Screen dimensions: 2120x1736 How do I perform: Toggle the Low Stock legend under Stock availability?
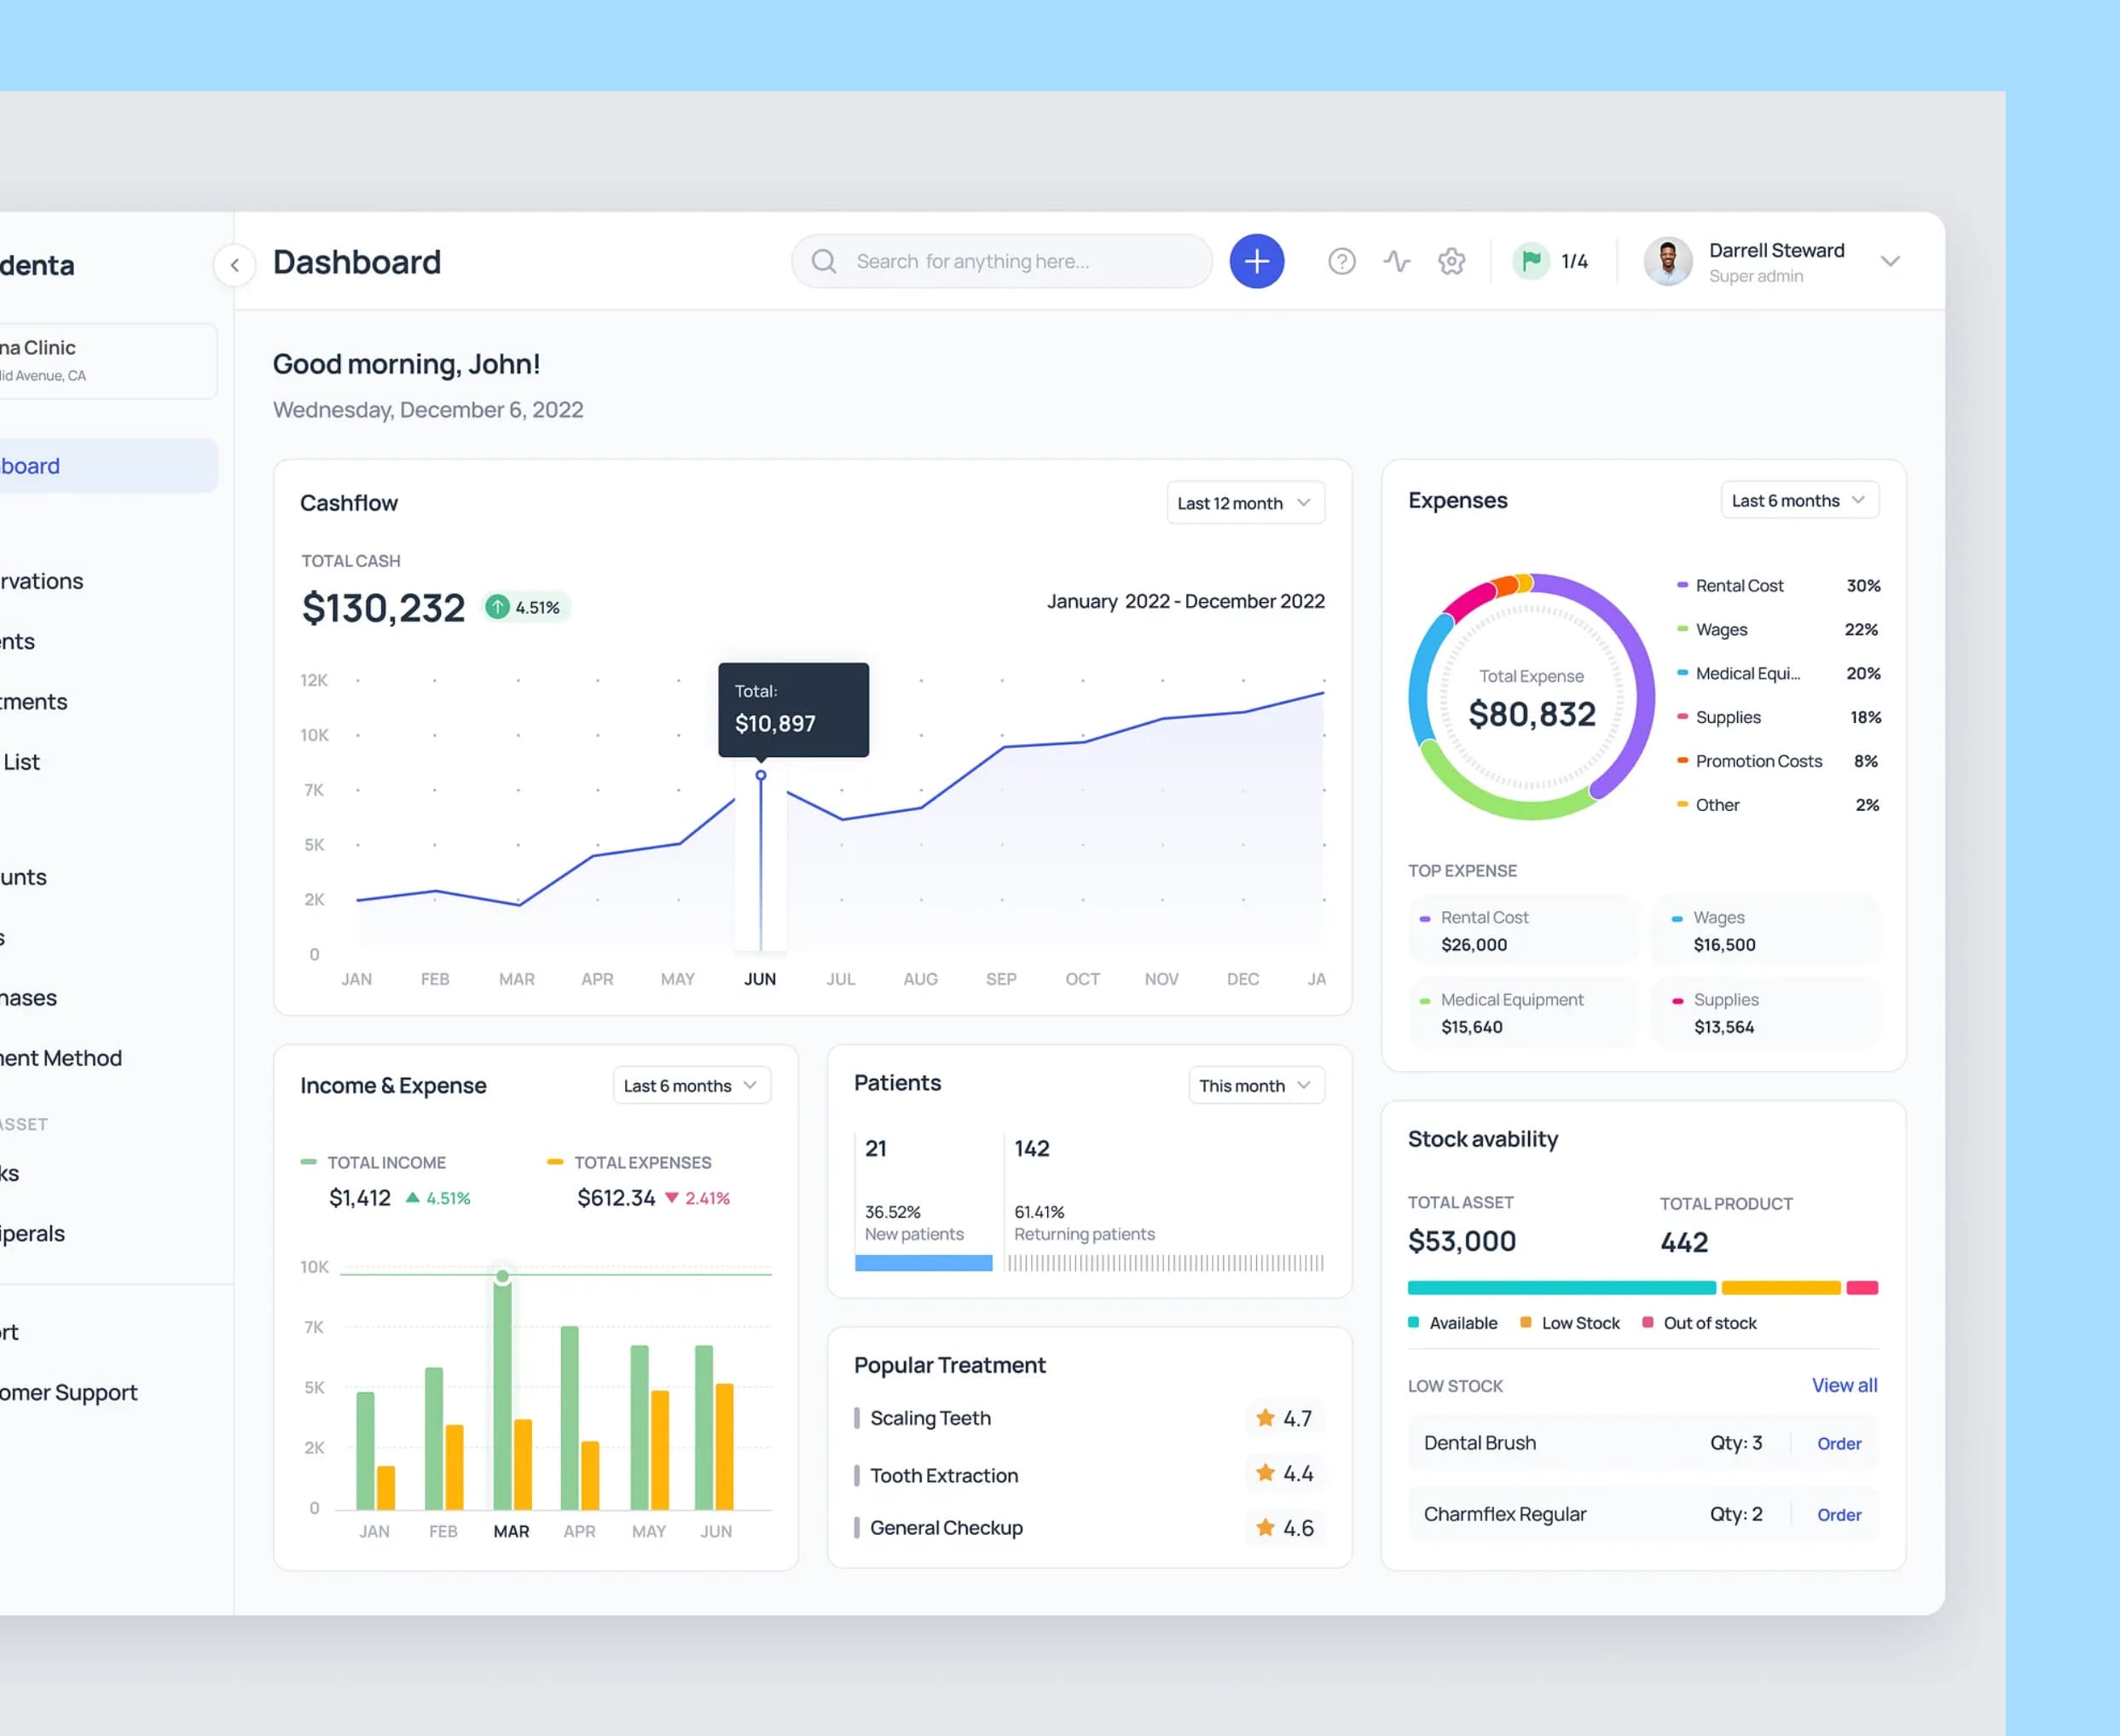click(x=1570, y=1322)
